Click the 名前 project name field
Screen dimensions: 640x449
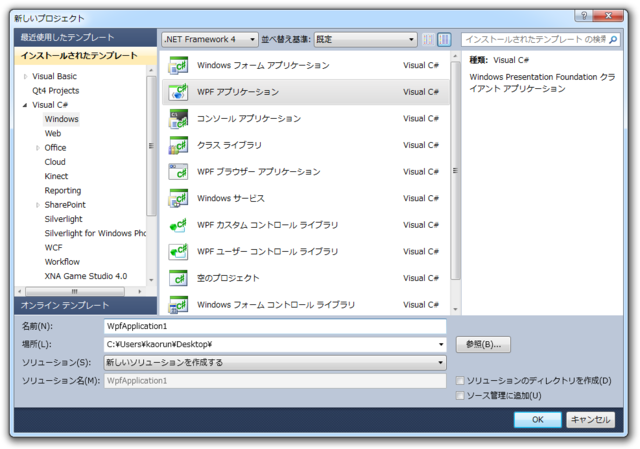pyautogui.click(x=275, y=326)
